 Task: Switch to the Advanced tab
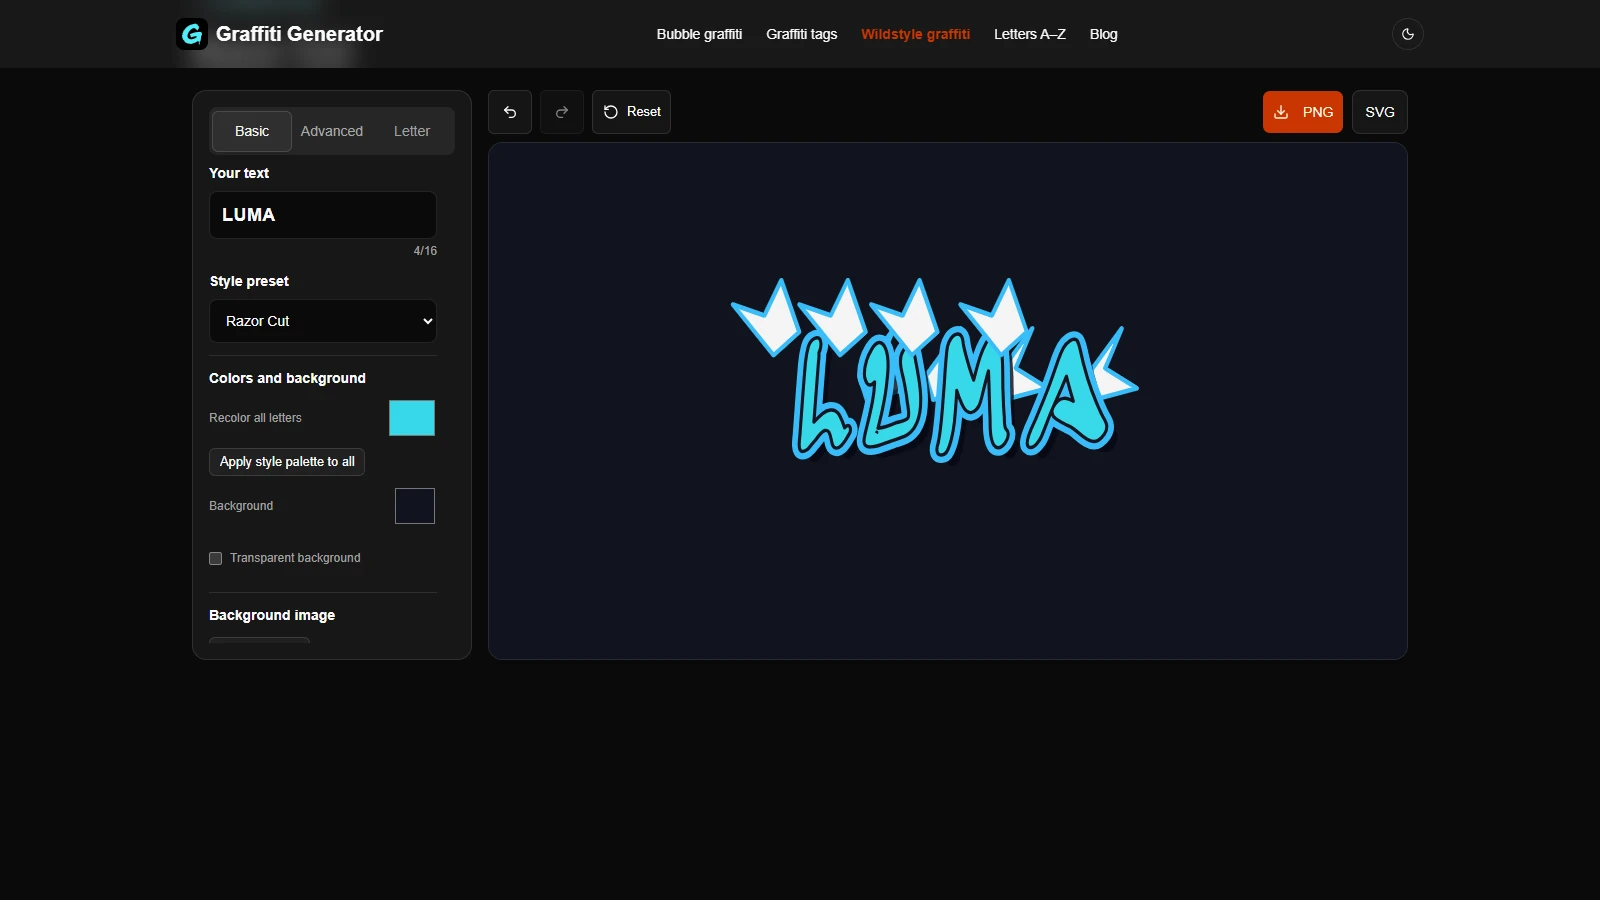(332, 131)
